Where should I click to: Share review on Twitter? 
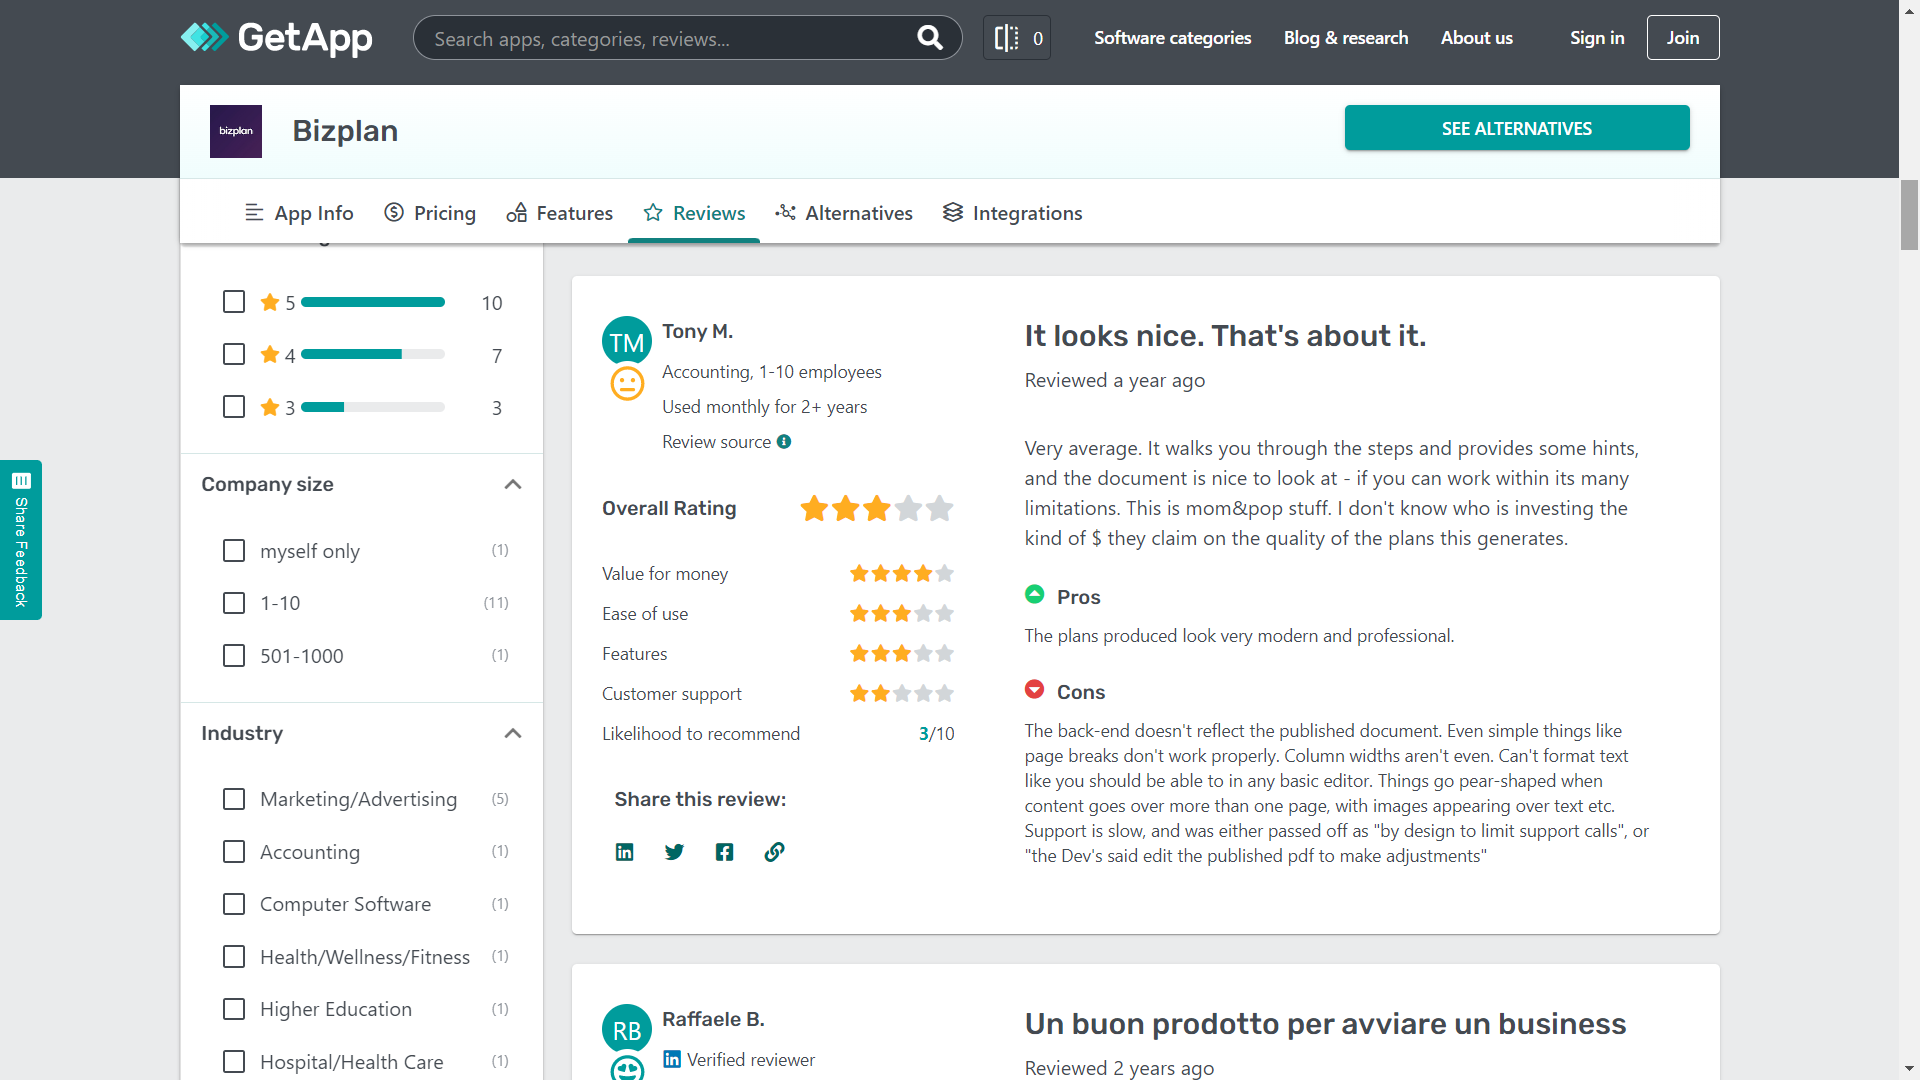pyautogui.click(x=674, y=852)
